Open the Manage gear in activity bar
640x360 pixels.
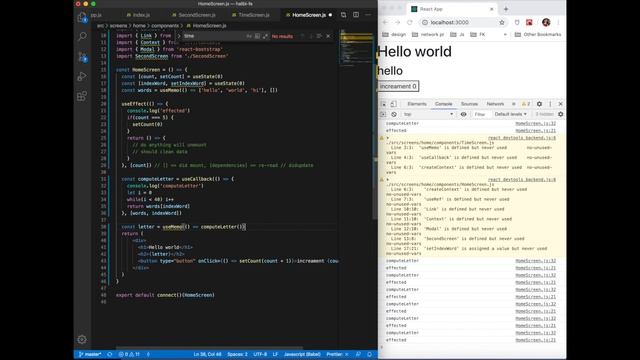click(82, 339)
